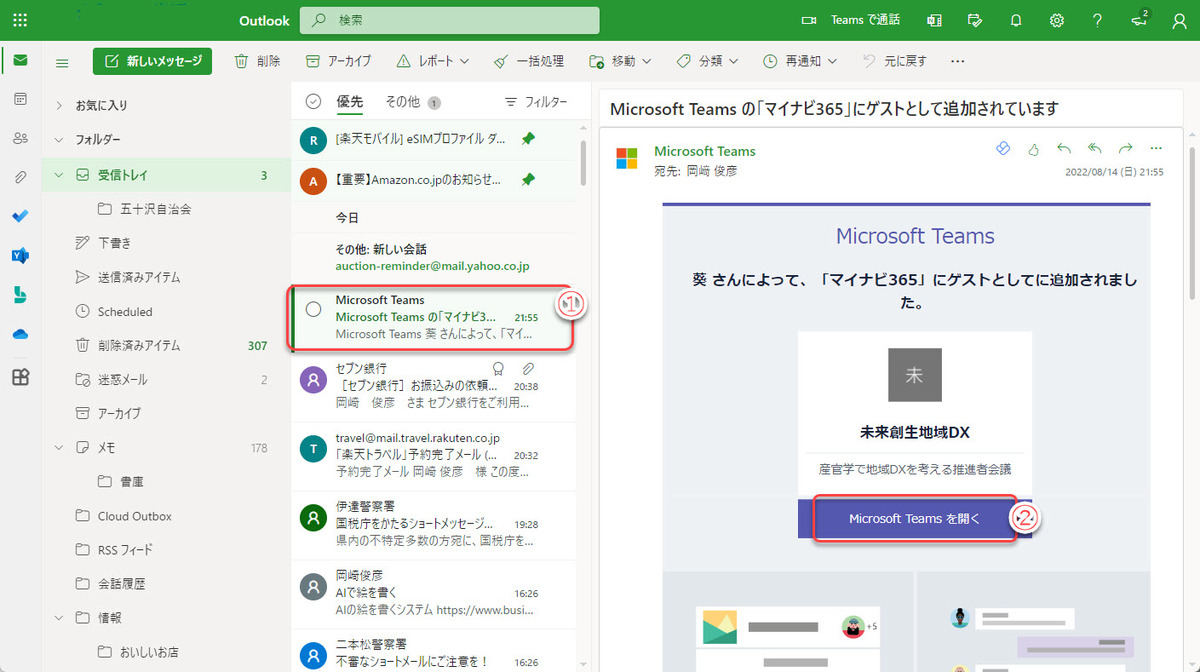1200x672 pixels.
Task: Click the 一括処理 button
Action: point(529,61)
